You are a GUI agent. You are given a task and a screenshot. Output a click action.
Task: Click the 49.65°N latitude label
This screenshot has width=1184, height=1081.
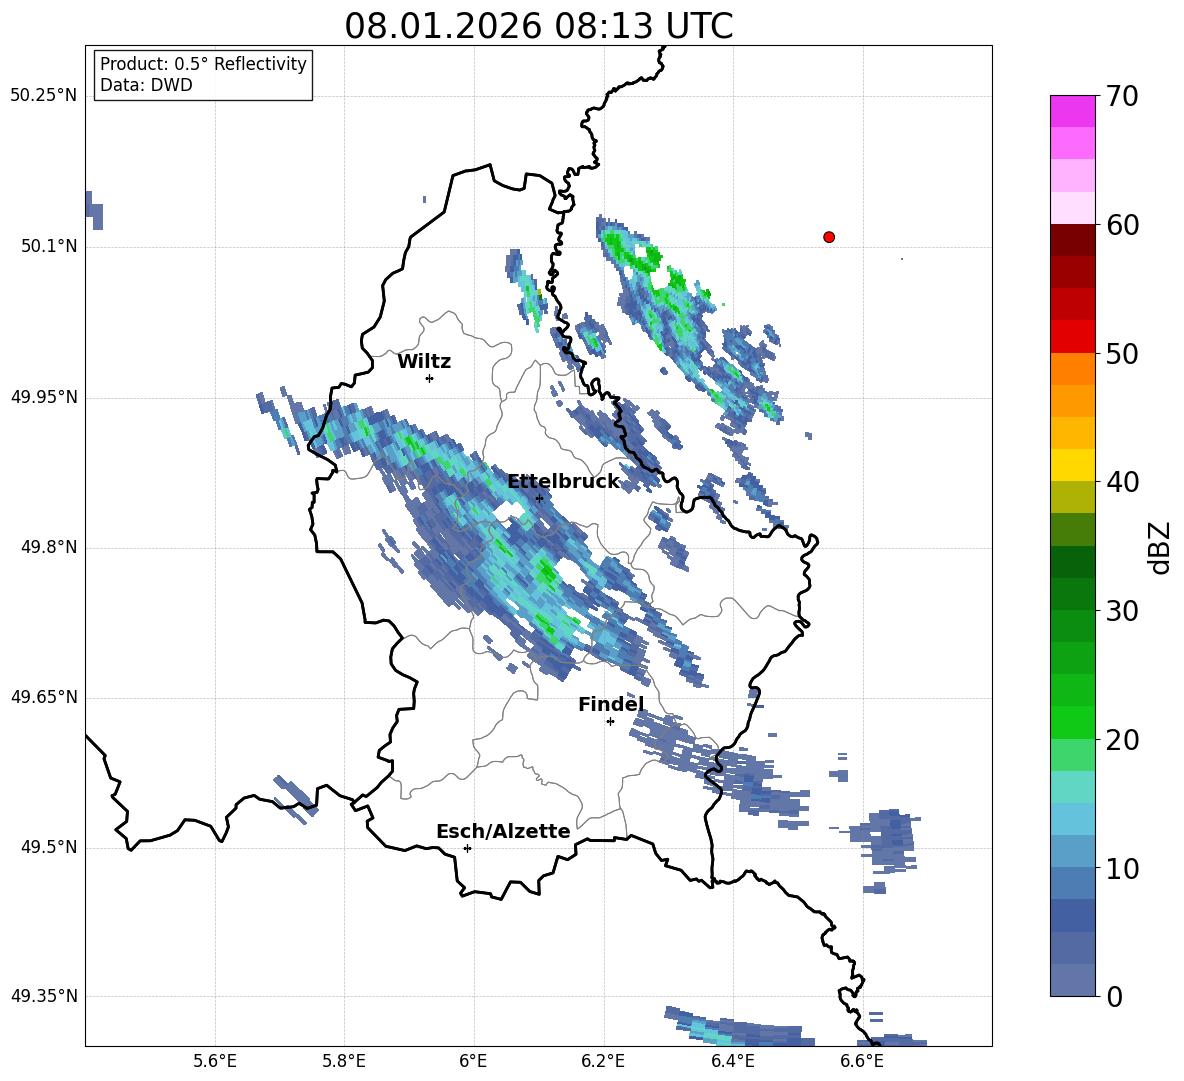pos(44,696)
